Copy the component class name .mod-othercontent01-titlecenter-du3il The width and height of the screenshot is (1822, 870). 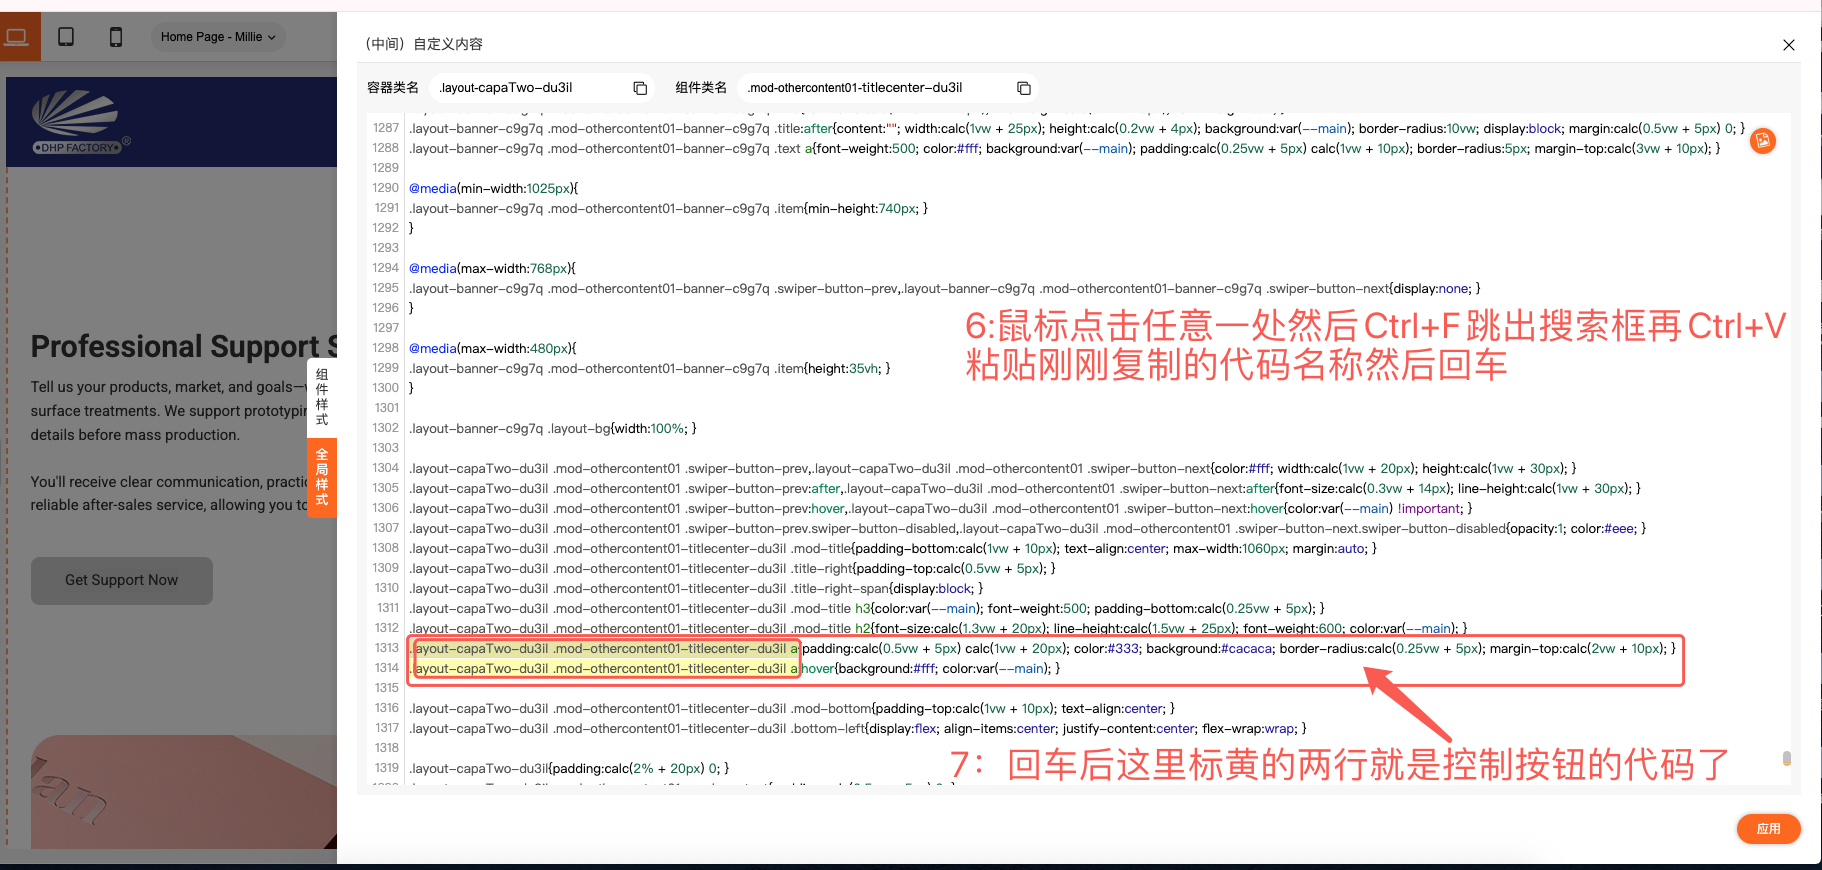point(1023,88)
